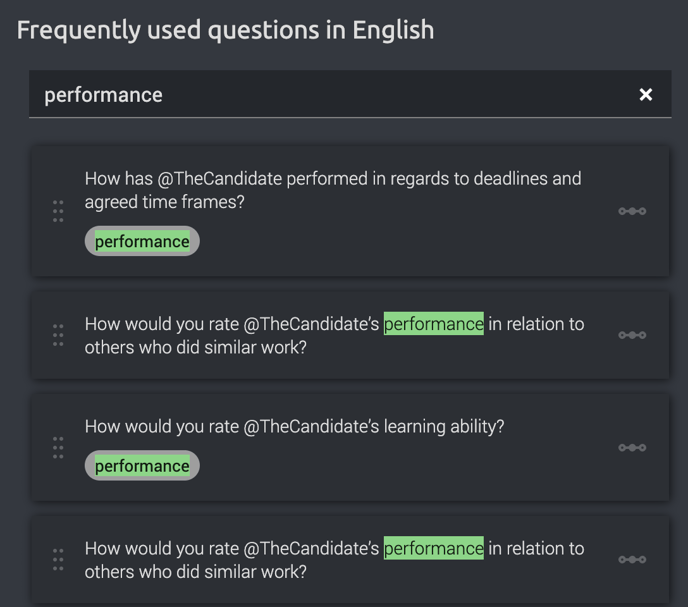
Task: Click the drag handle beside the learning ability question
Action: [x=58, y=448]
